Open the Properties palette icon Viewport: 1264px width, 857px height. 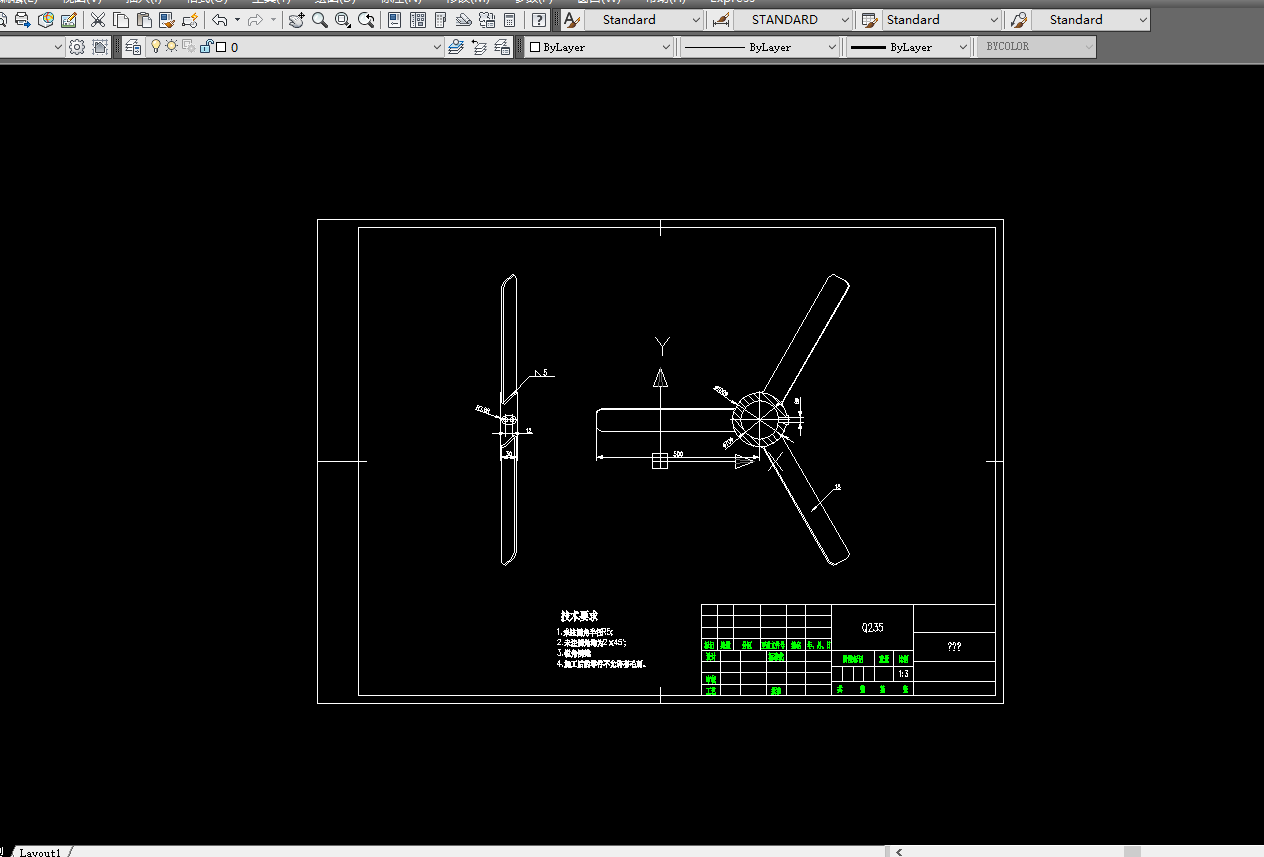pyautogui.click(x=394, y=20)
